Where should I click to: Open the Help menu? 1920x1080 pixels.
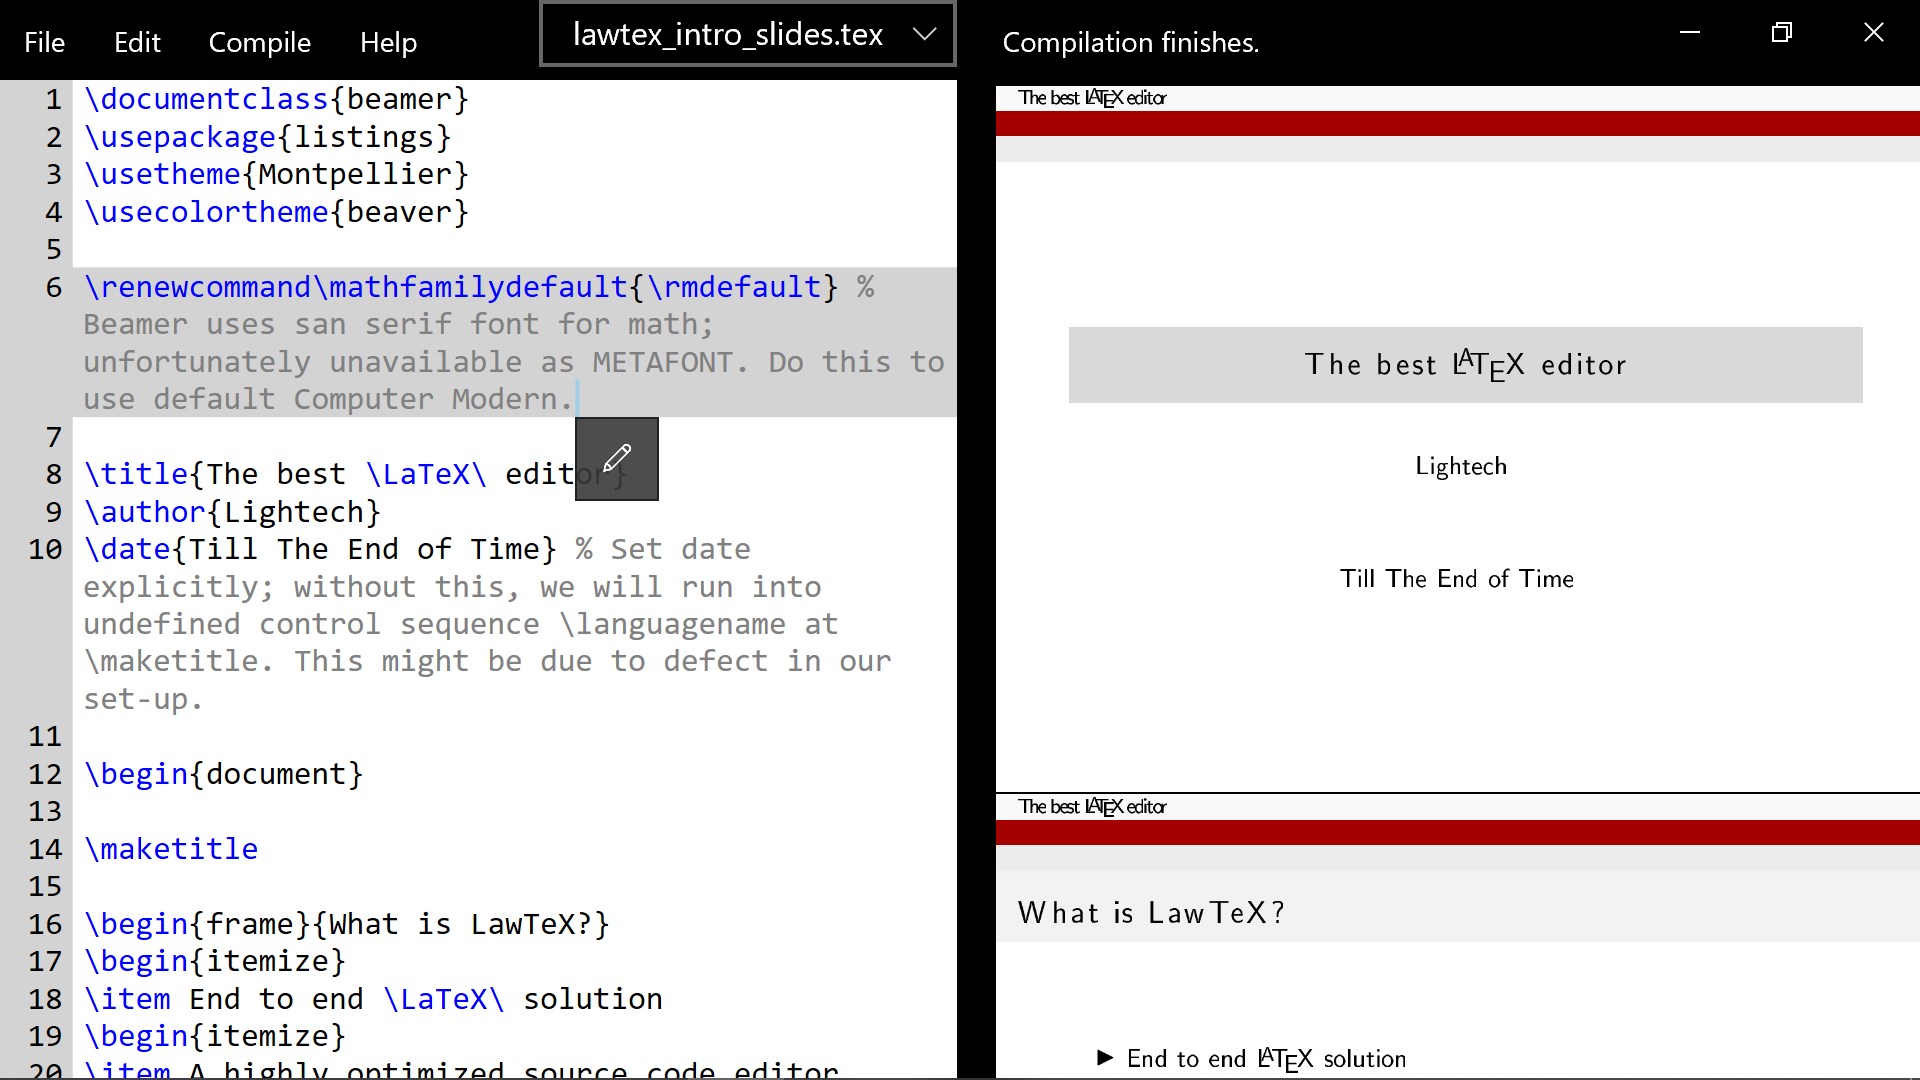[x=388, y=42]
